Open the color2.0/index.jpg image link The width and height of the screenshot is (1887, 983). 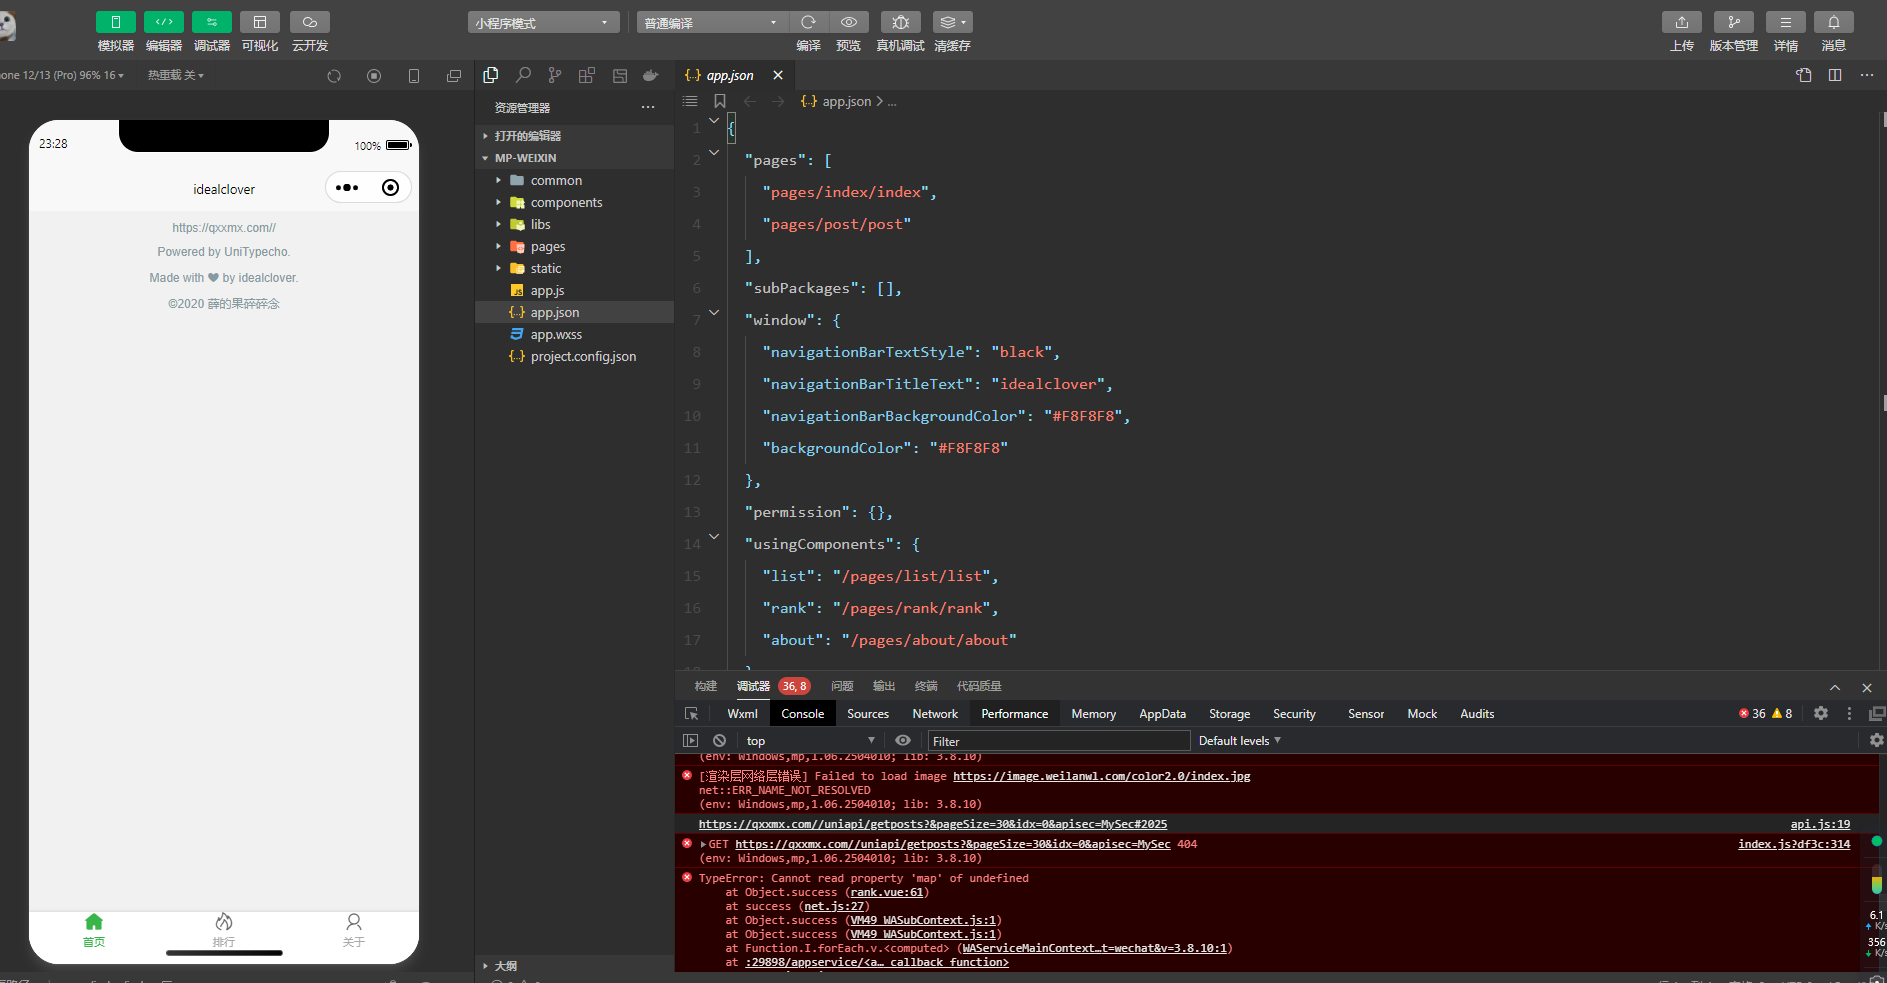(x=1101, y=776)
